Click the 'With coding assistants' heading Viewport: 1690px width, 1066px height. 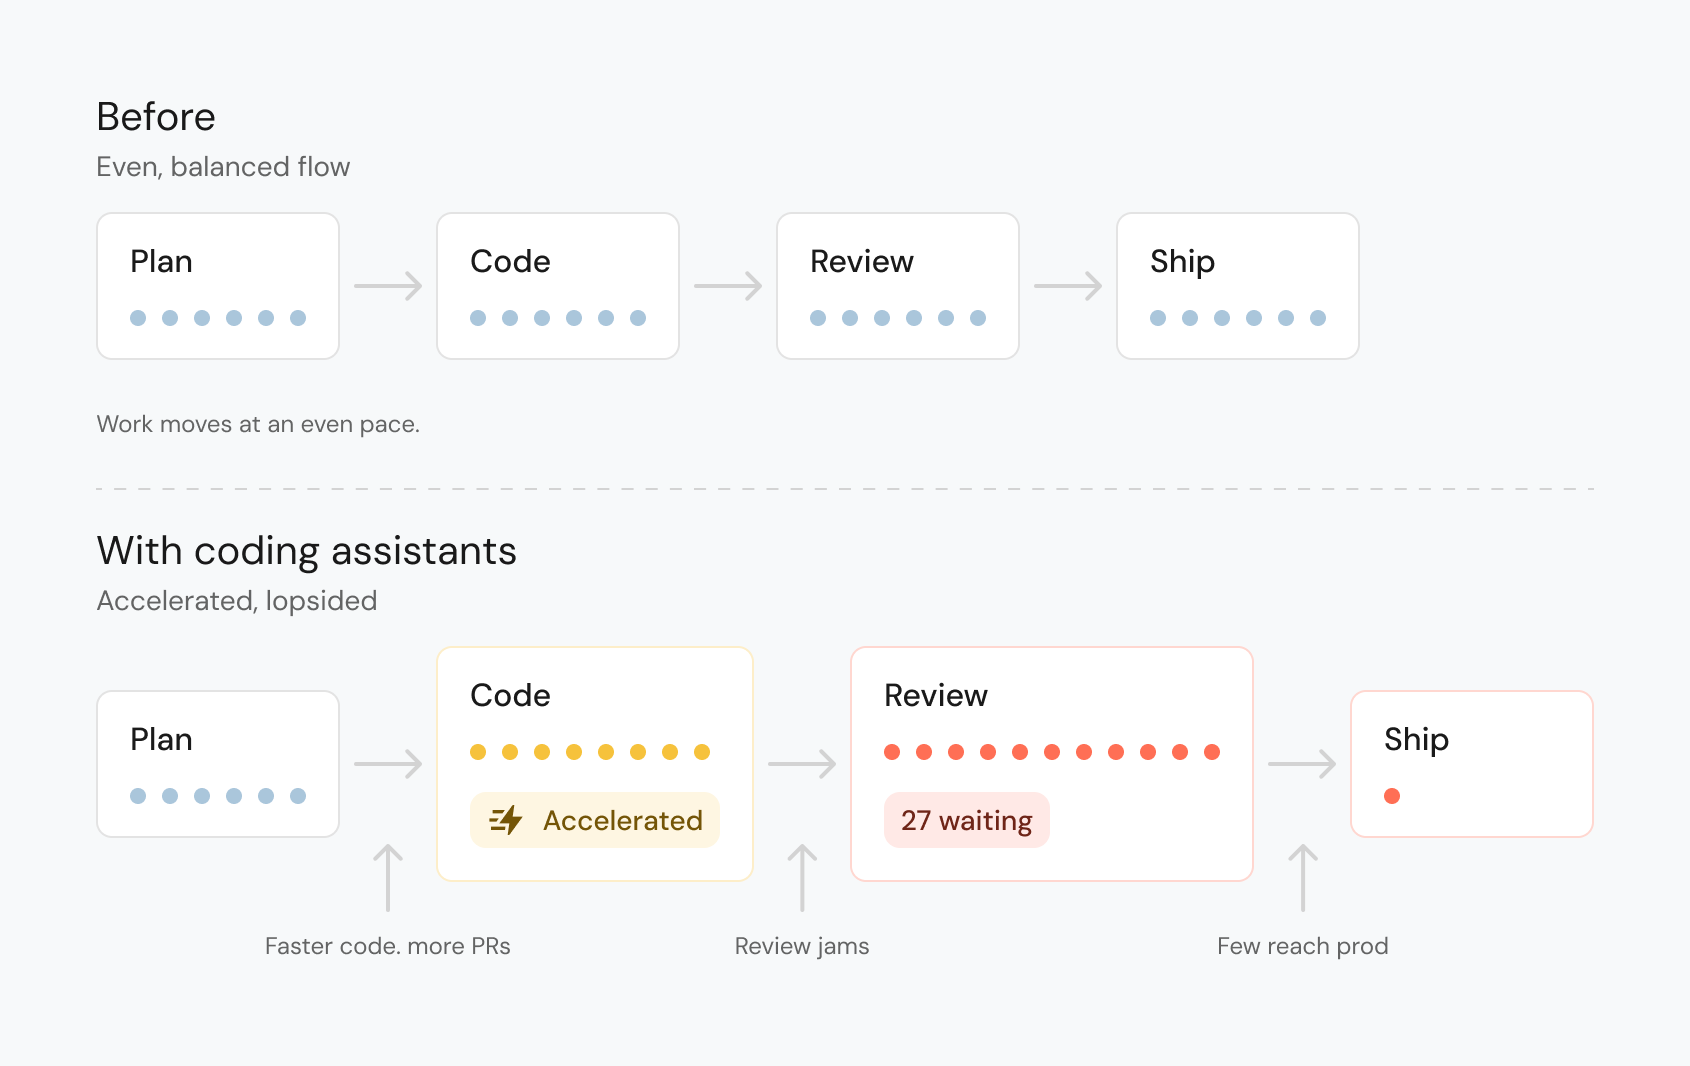pyautogui.click(x=307, y=551)
